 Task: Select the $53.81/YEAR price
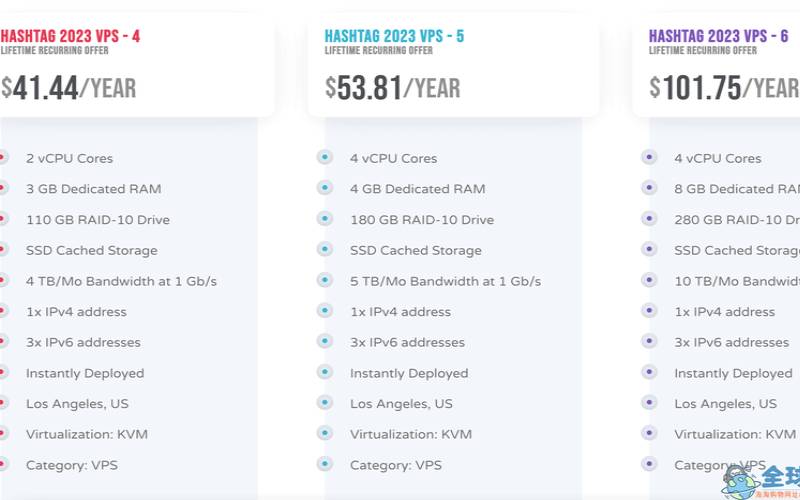pyautogui.click(x=392, y=88)
